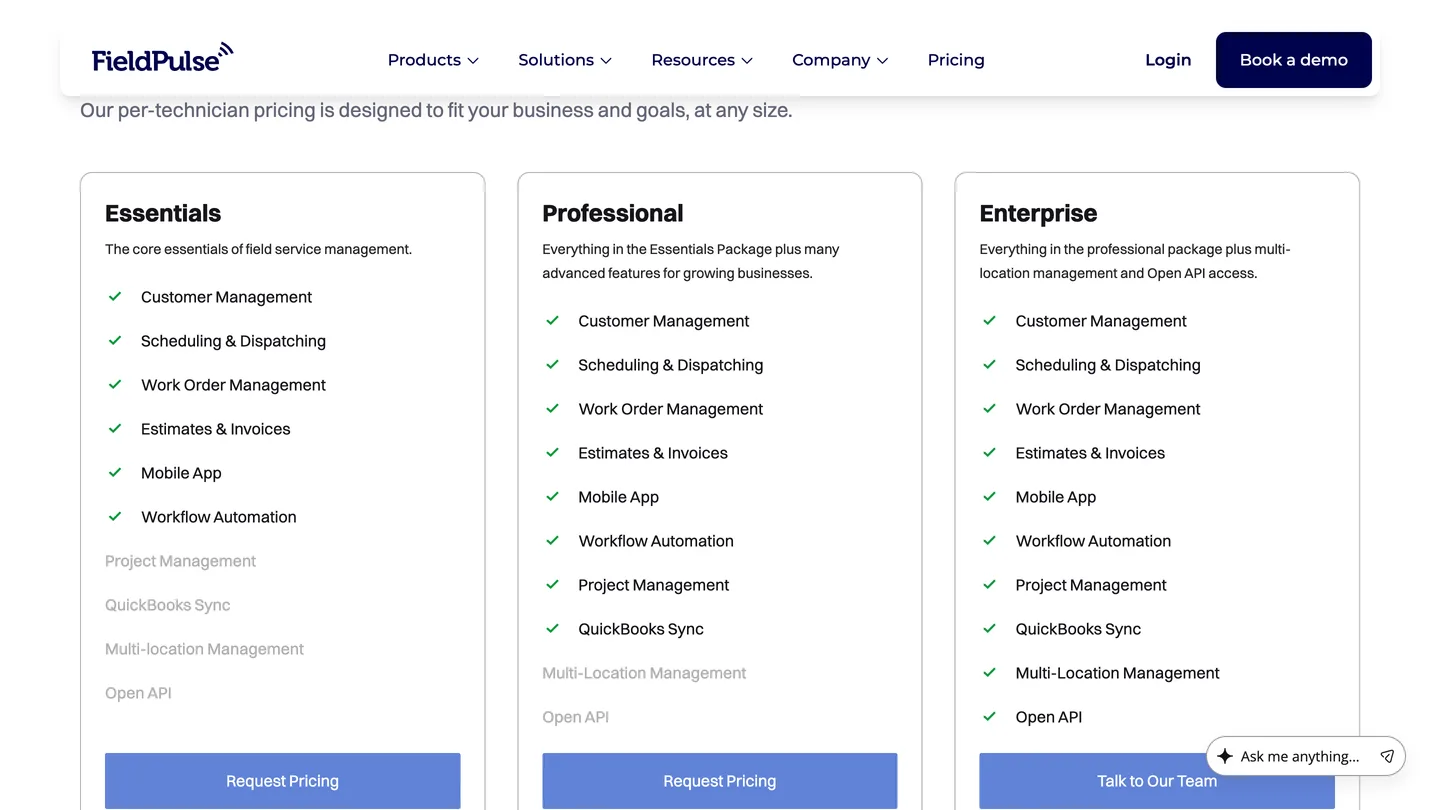Click Enterprise Workflow Automation text
The width and height of the screenshot is (1440, 810).
coord(1093,541)
